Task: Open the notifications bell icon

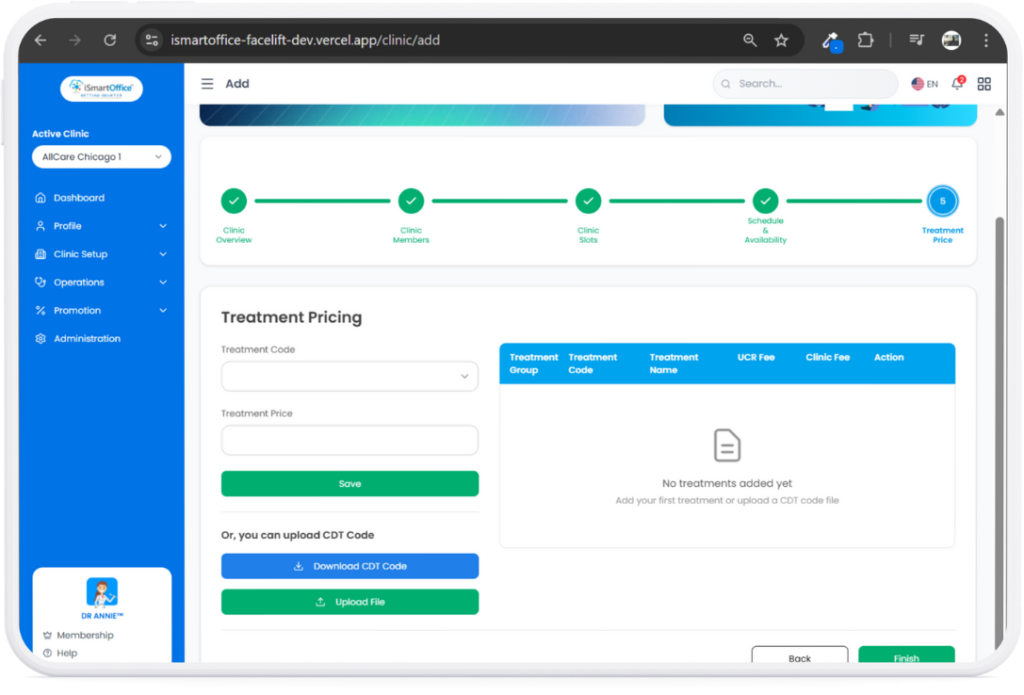Action: 957,84
